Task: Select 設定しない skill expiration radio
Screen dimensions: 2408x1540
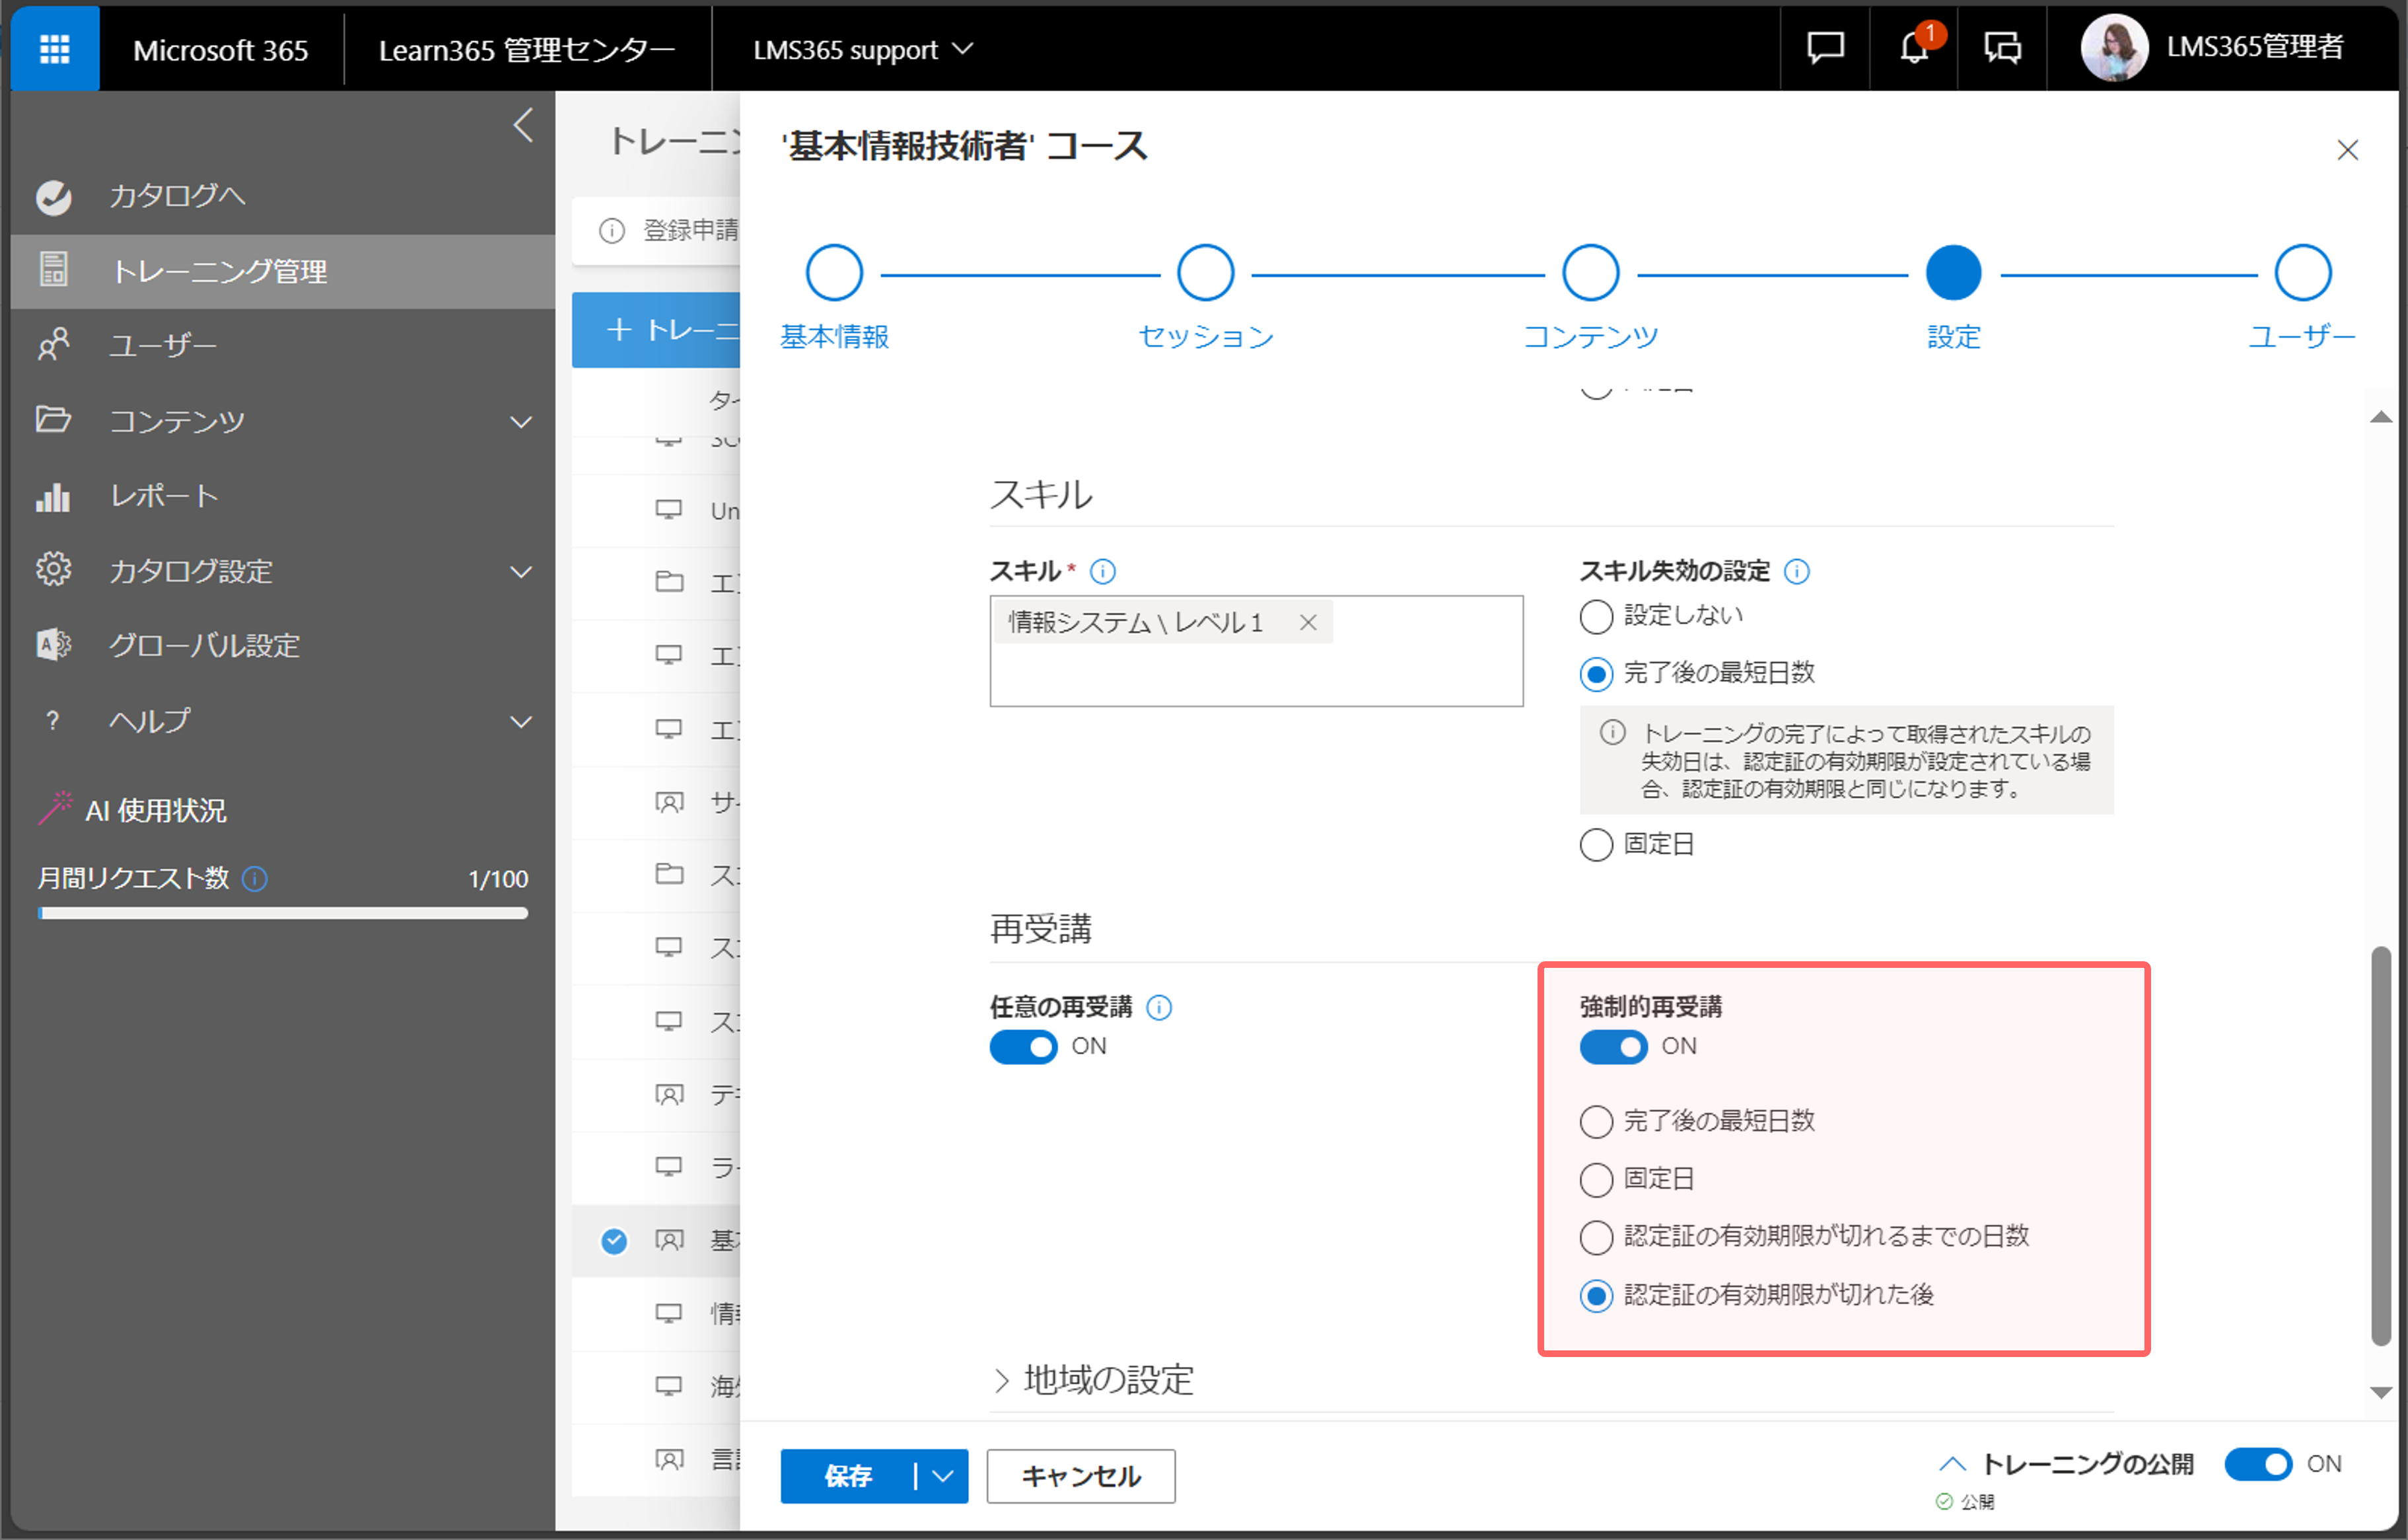Action: [x=1596, y=616]
